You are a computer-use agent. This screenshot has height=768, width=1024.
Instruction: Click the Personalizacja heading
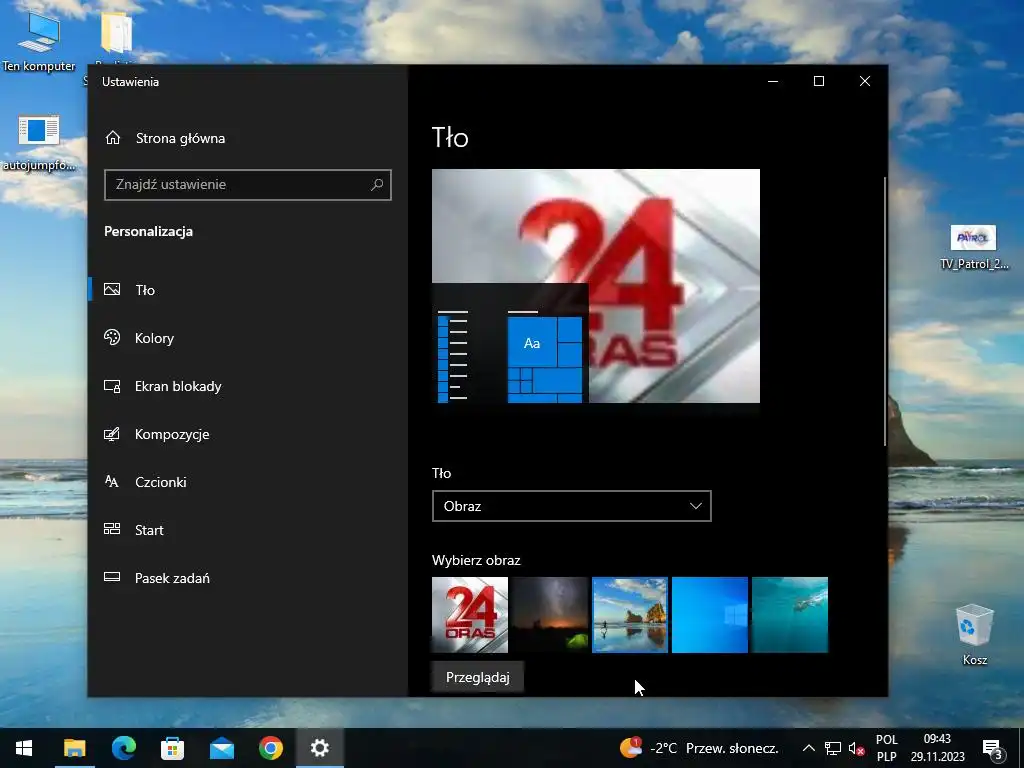pos(148,231)
